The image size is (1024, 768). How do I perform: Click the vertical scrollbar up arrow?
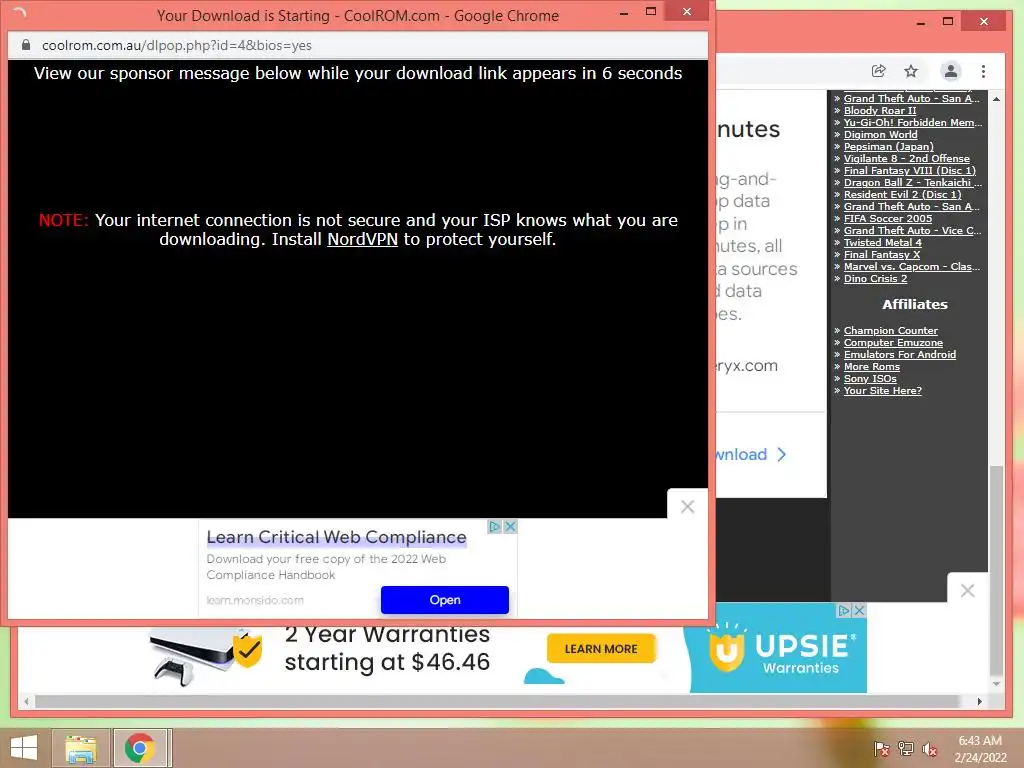pos(996,99)
